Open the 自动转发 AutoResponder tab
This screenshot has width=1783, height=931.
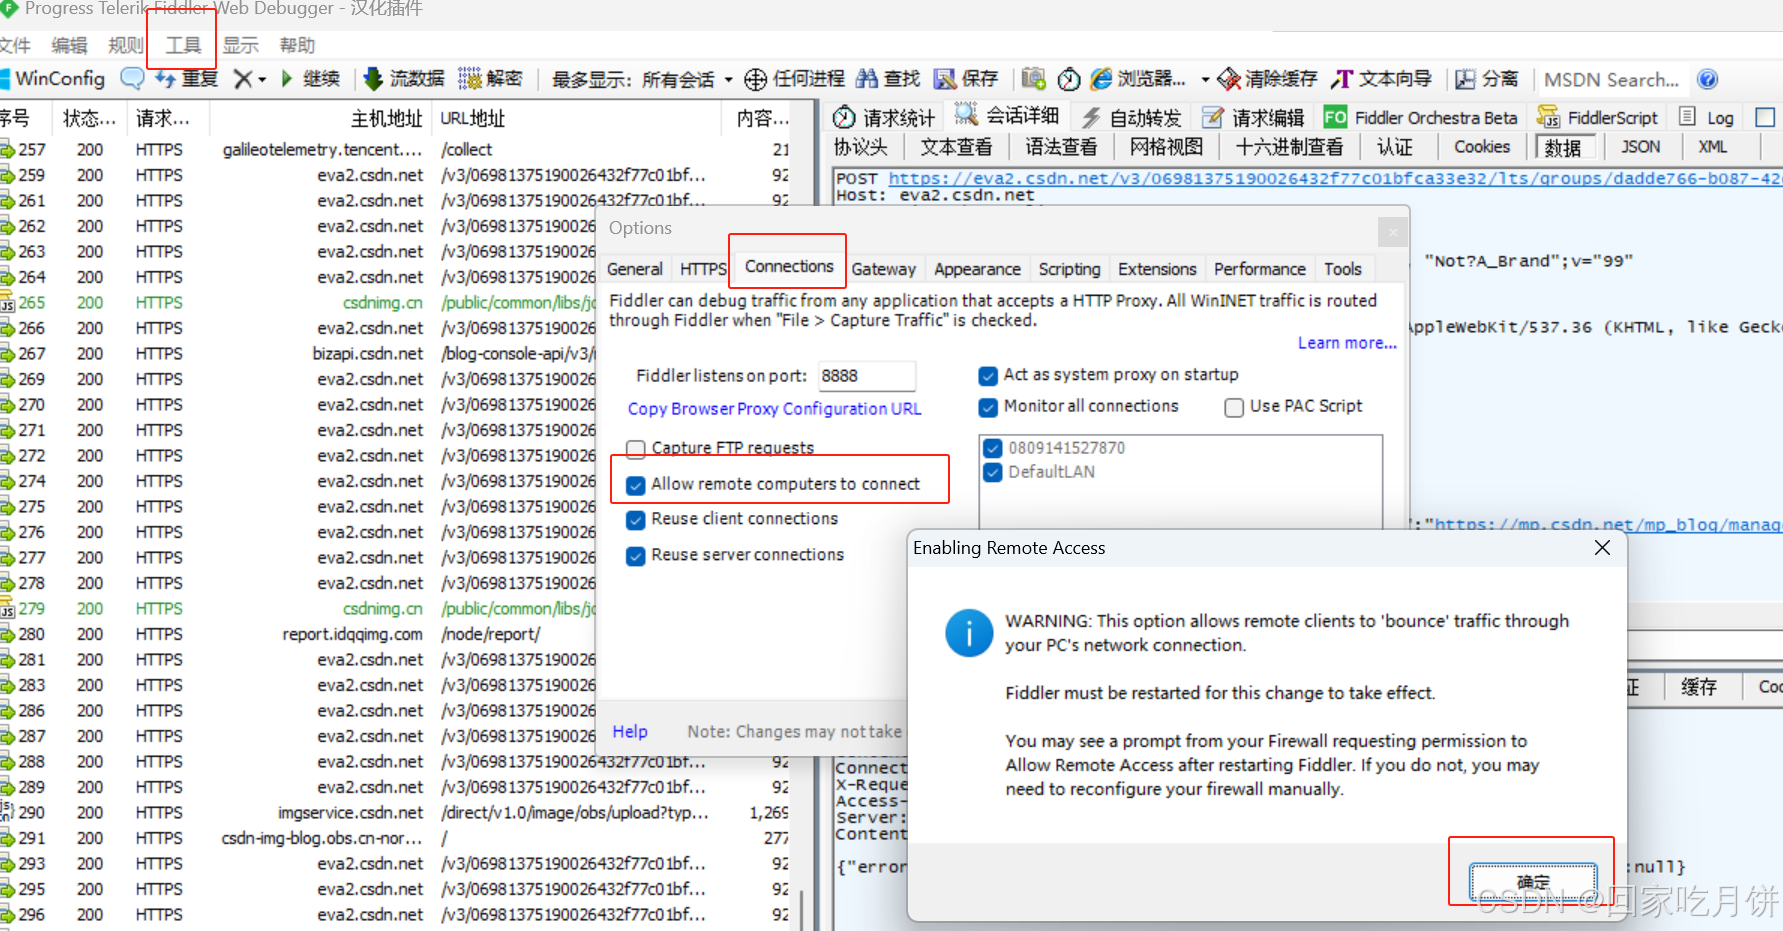tap(1132, 117)
